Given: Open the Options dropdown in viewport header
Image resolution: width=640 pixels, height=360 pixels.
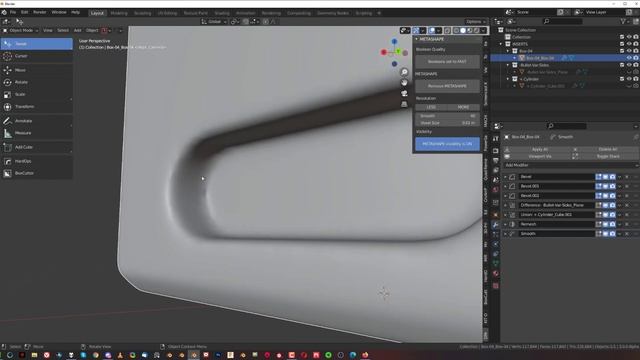Looking at the screenshot, I should point(476,22).
